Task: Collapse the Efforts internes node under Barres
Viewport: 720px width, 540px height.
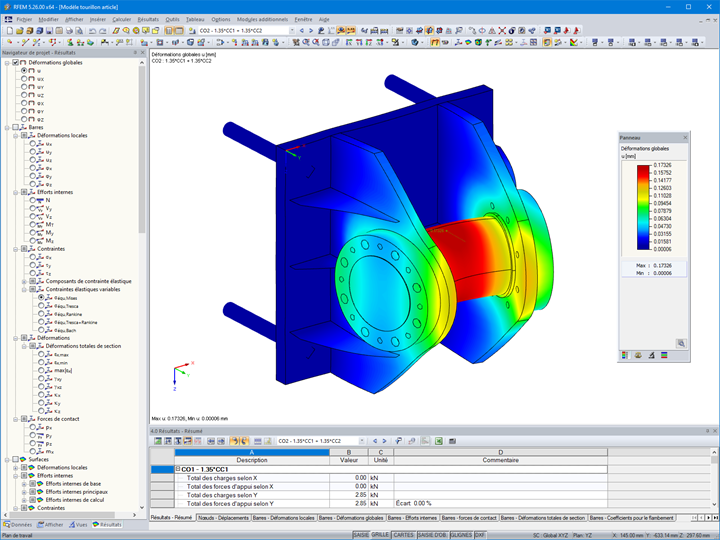Action: (x=16, y=192)
